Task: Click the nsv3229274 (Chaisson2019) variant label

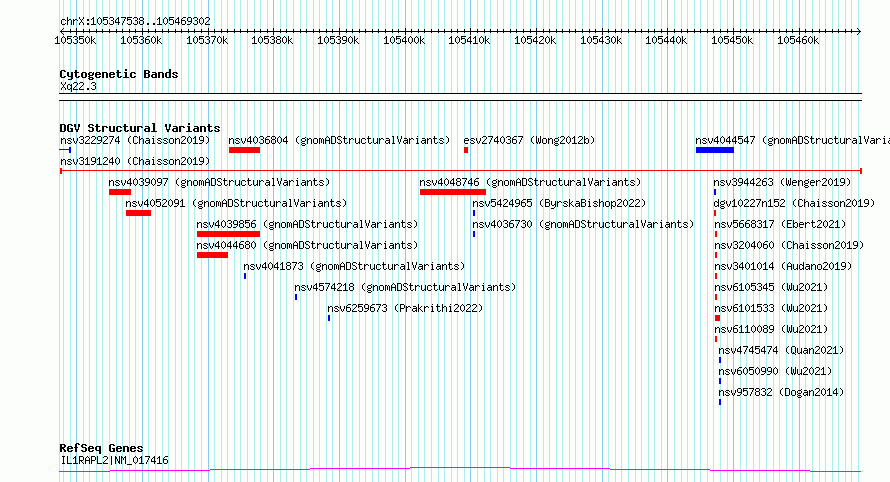Action: (x=135, y=140)
